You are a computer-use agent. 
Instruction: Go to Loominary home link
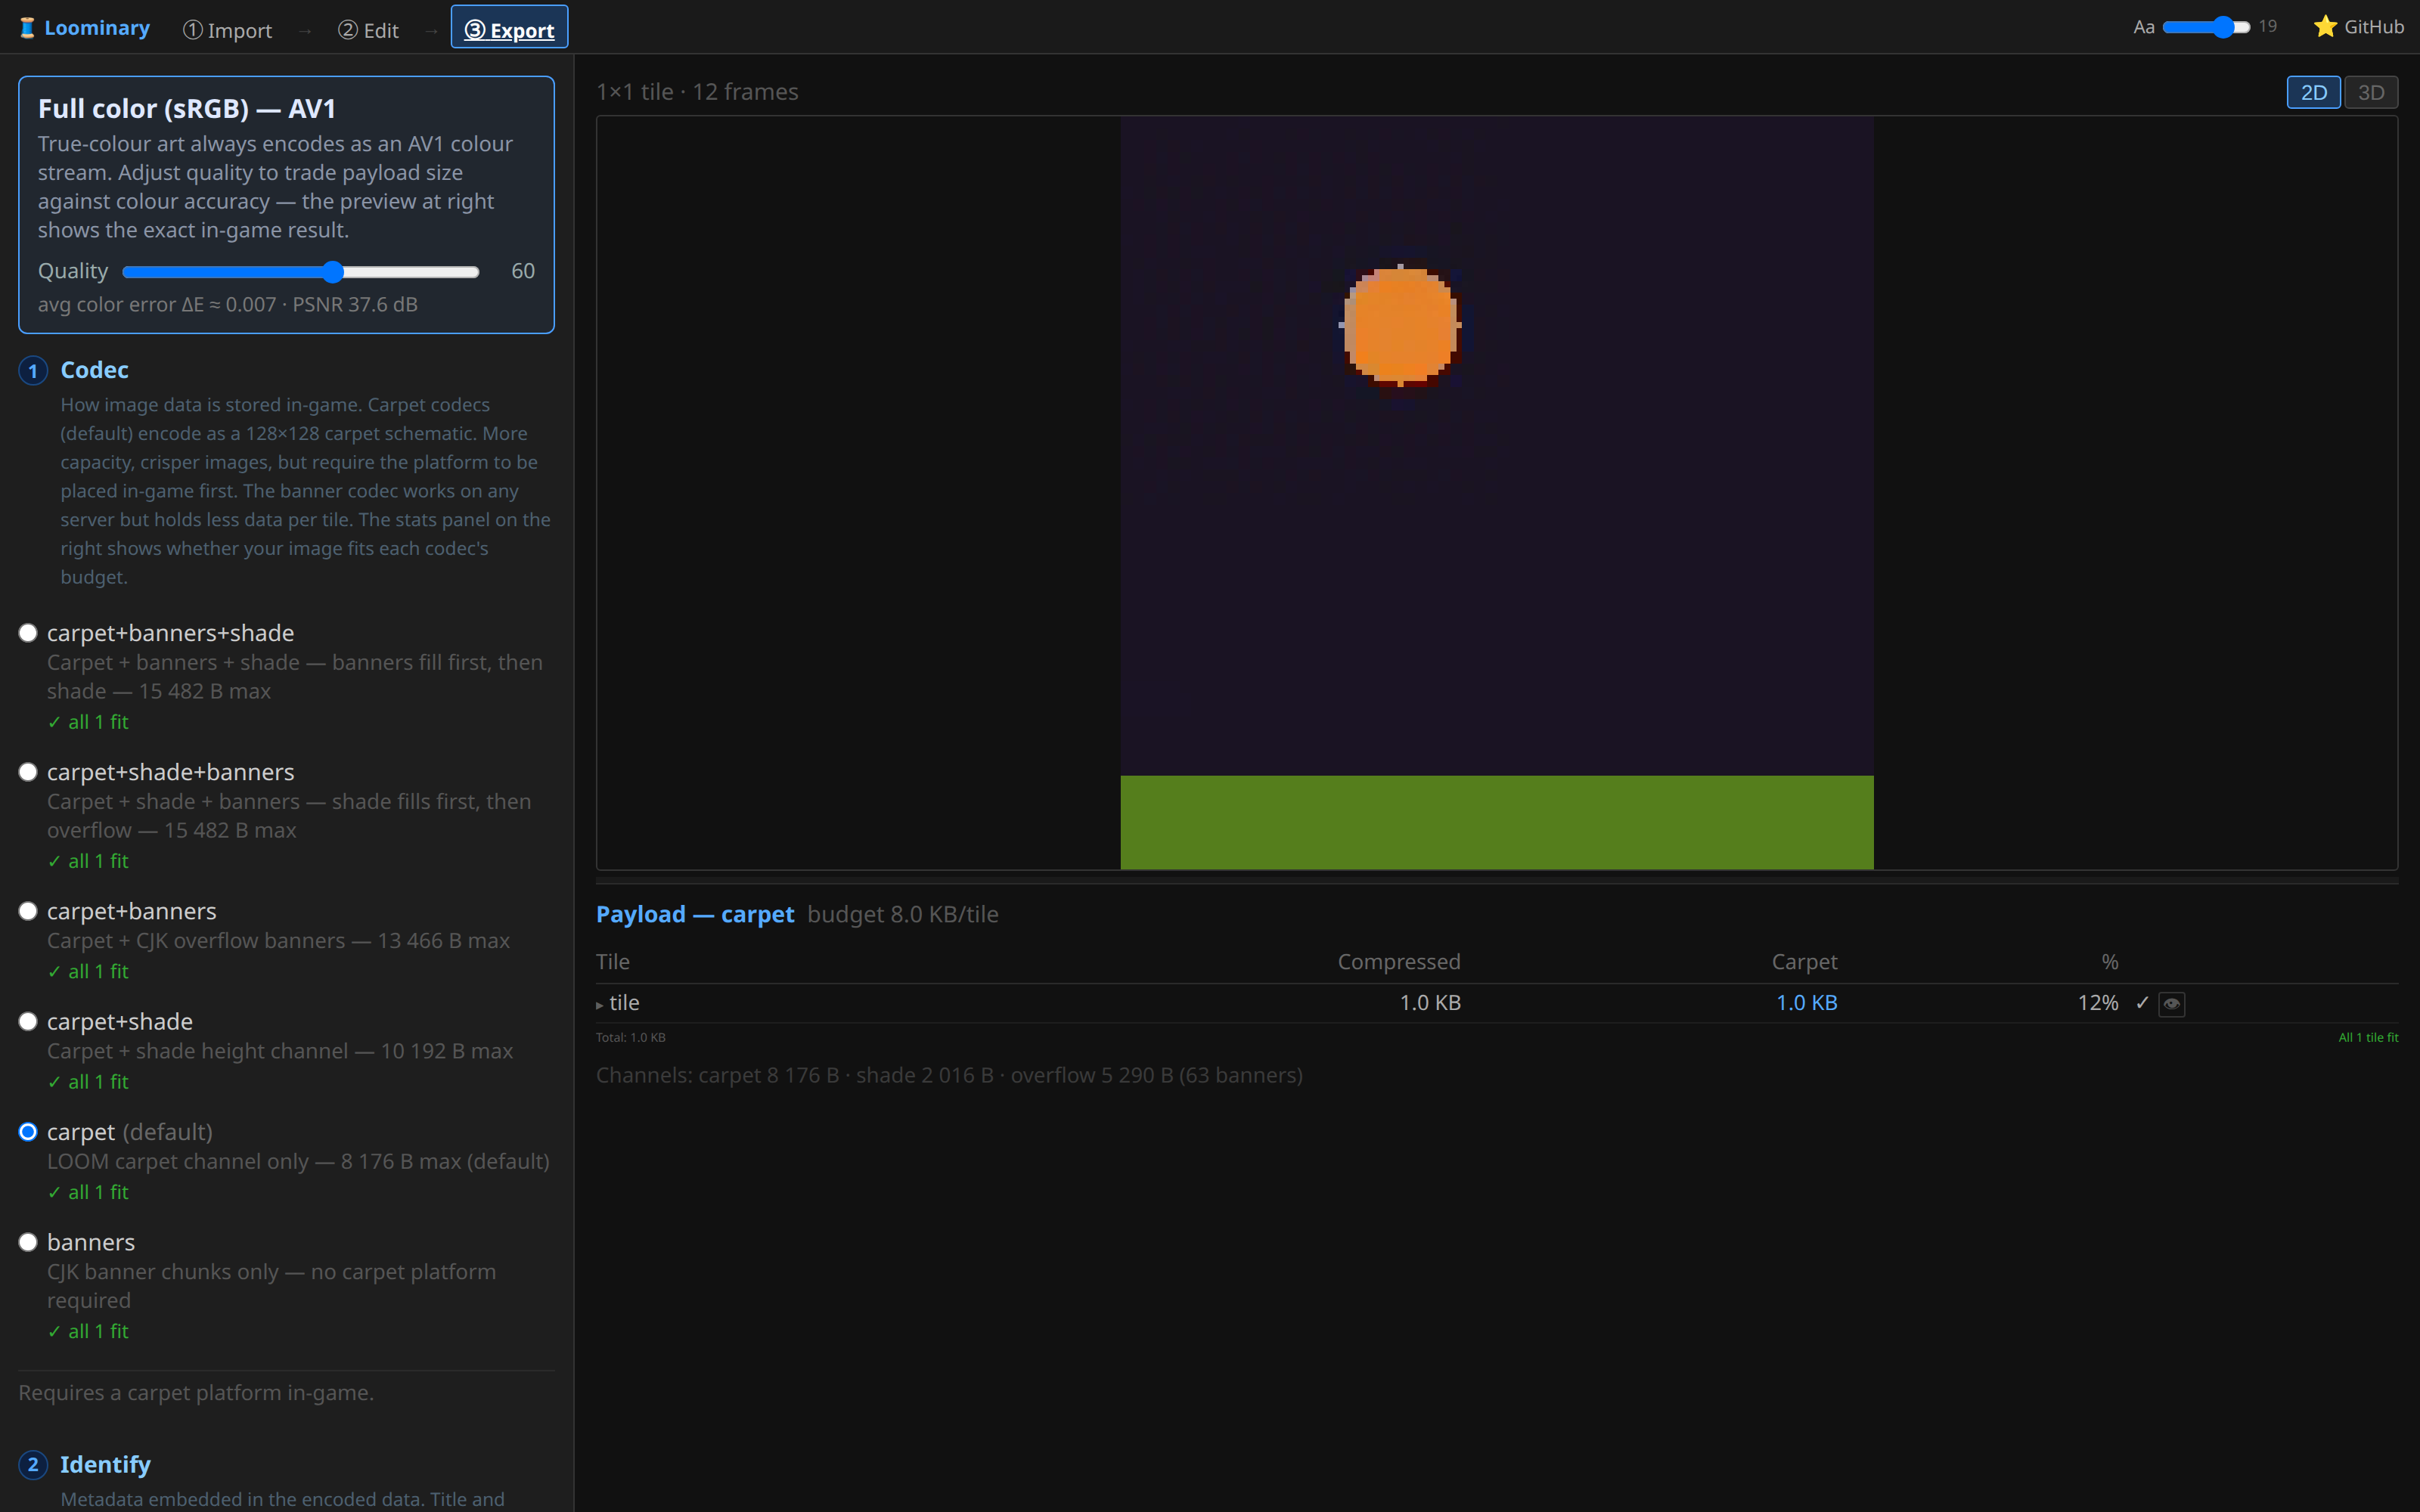[x=84, y=28]
